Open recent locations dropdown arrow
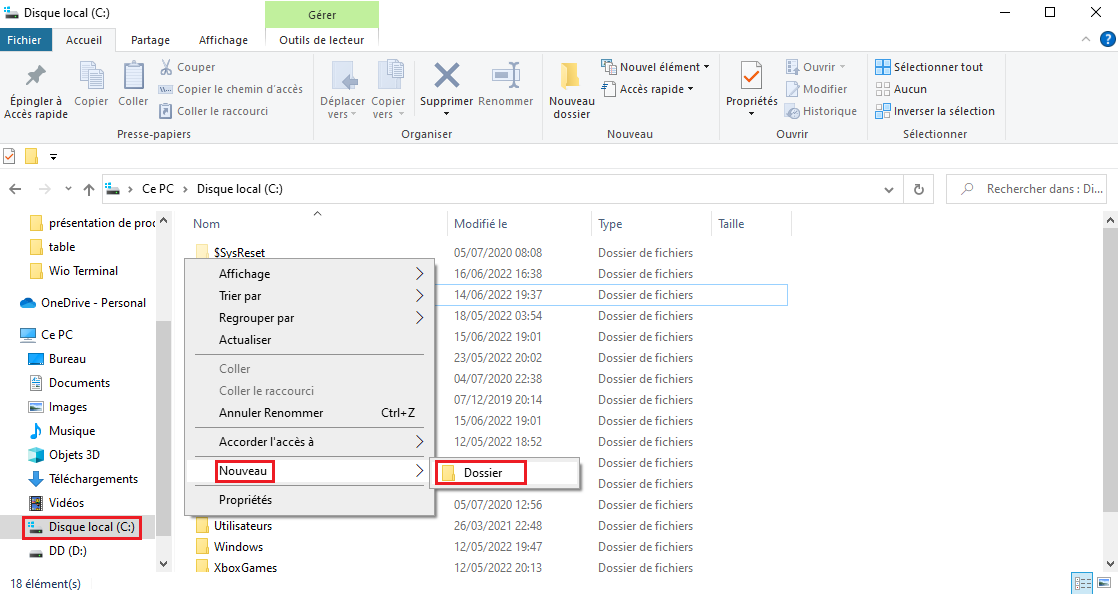 coord(68,189)
